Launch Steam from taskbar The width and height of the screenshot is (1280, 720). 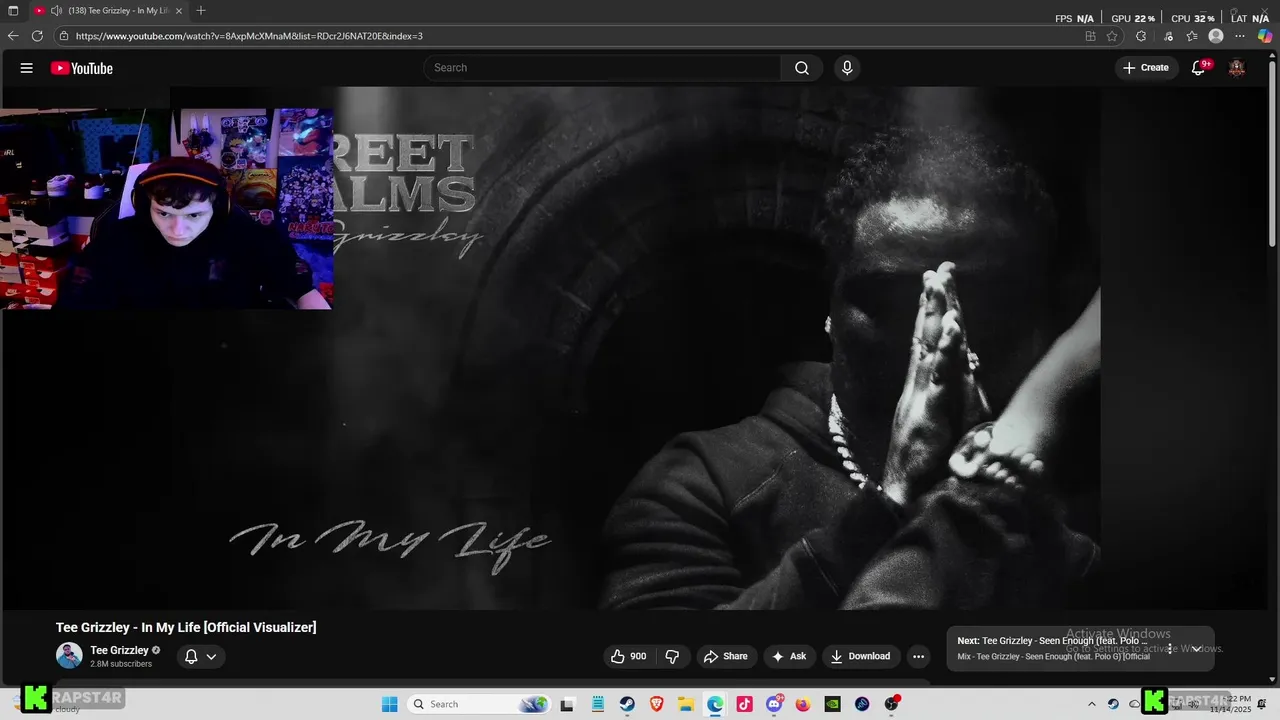coord(627,704)
